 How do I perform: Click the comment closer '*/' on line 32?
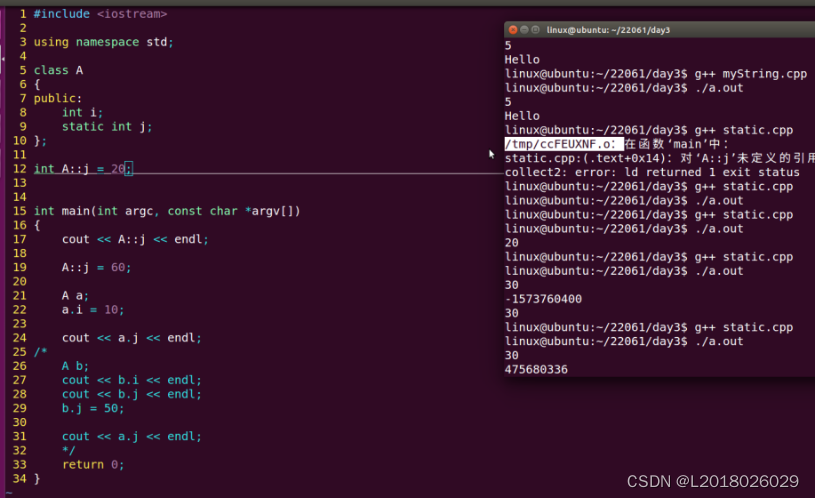coord(69,450)
